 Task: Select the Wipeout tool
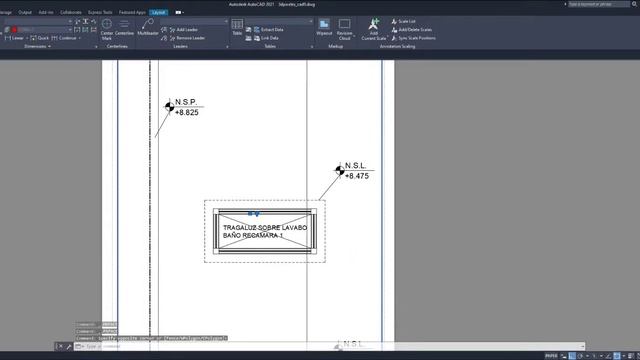click(x=324, y=27)
